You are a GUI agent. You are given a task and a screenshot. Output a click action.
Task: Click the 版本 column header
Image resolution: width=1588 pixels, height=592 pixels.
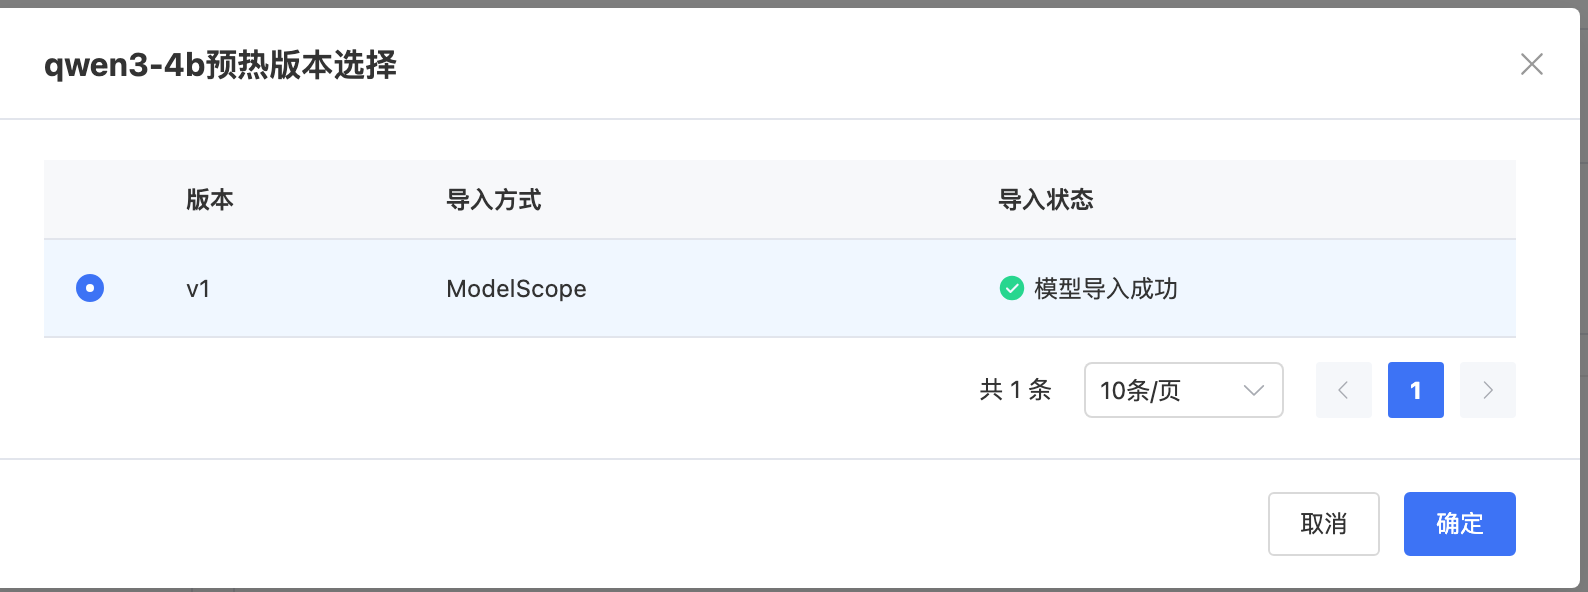tap(210, 200)
